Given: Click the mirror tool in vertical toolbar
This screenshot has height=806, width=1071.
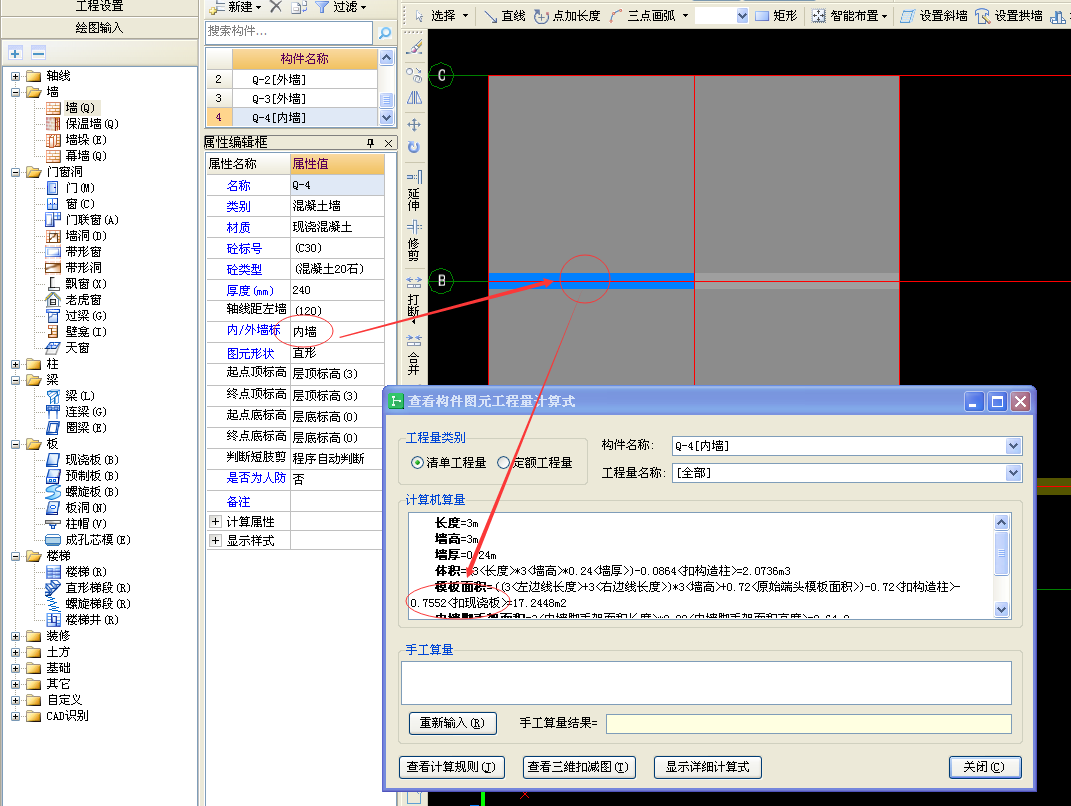Looking at the screenshot, I should [x=414, y=98].
